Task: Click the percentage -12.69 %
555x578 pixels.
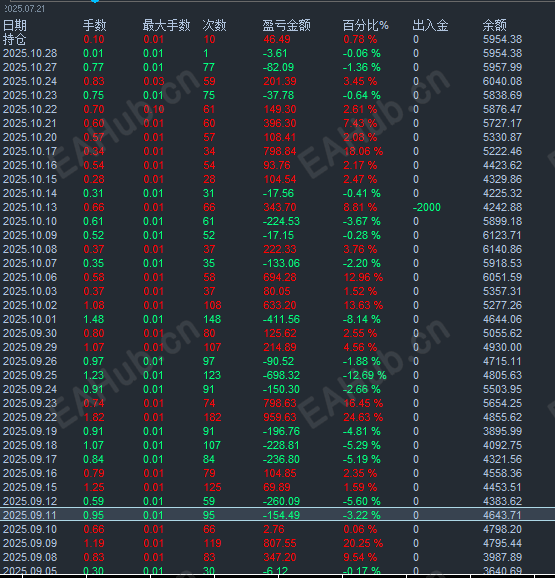Action: pyautogui.click(x=364, y=376)
